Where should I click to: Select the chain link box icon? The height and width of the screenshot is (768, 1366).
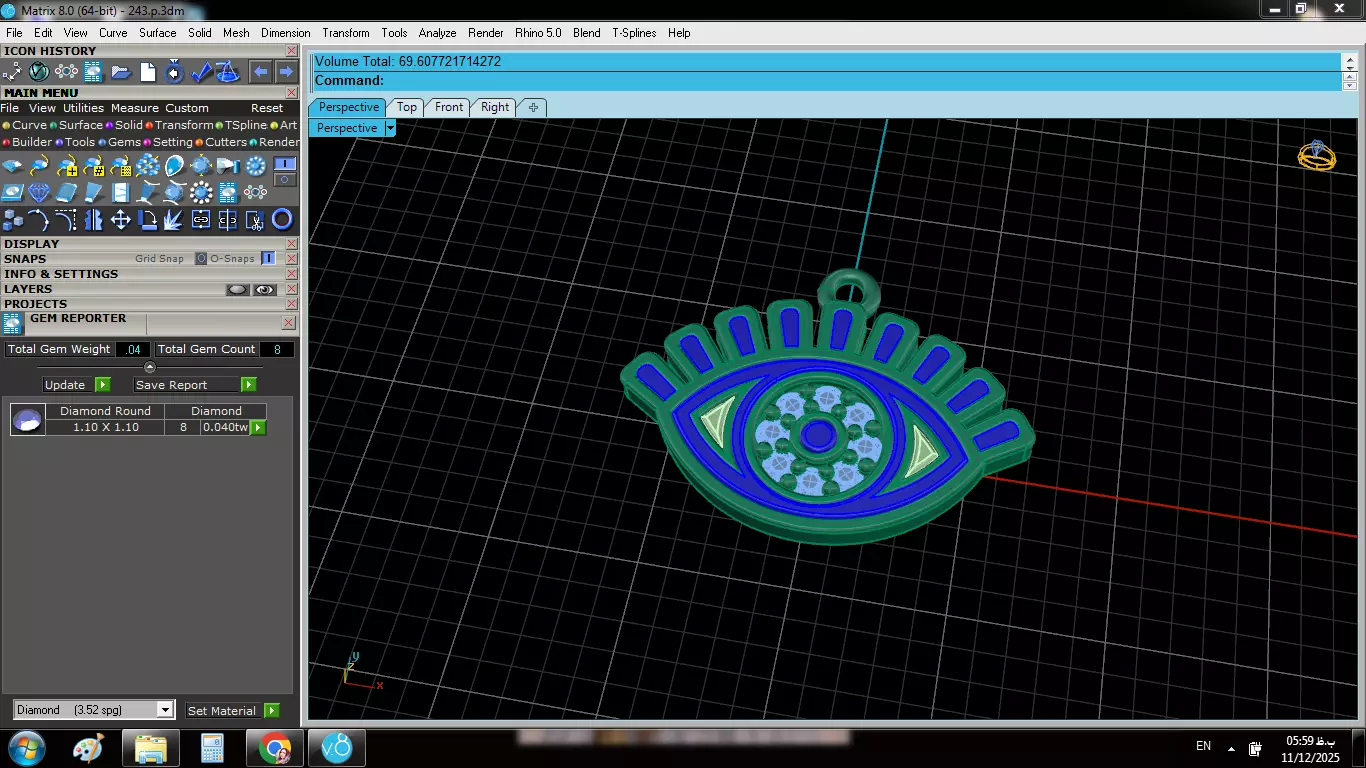point(201,220)
